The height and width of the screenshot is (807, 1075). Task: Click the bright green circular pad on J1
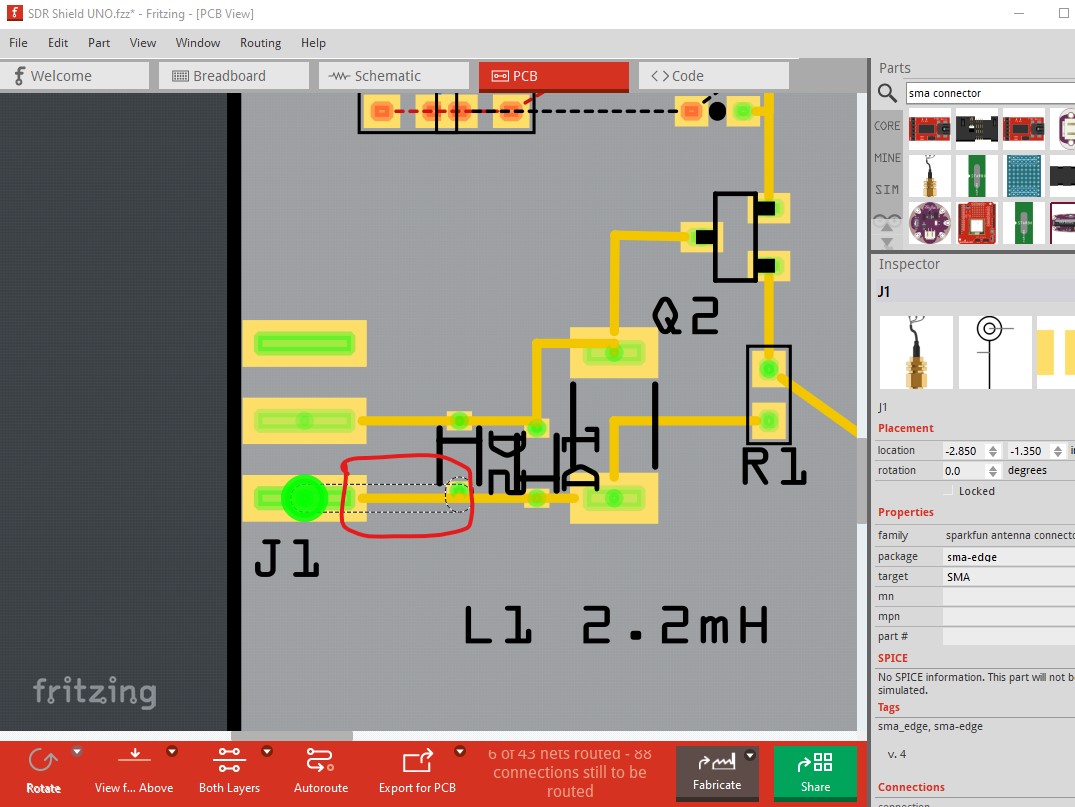304,498
